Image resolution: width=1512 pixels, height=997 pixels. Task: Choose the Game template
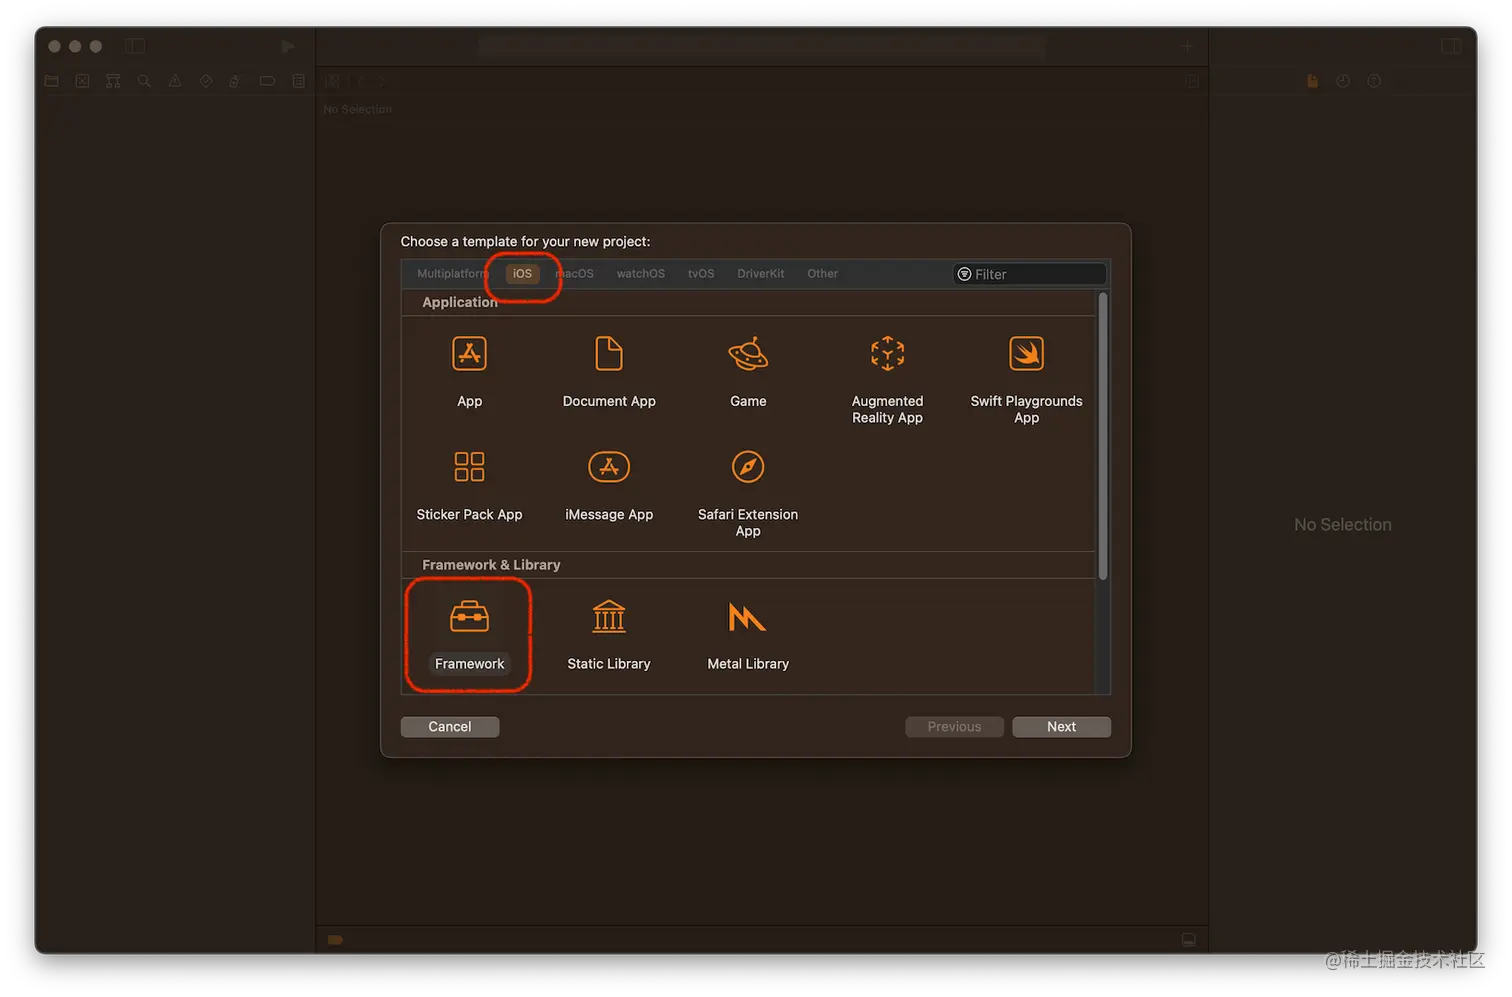coord(748,372)
